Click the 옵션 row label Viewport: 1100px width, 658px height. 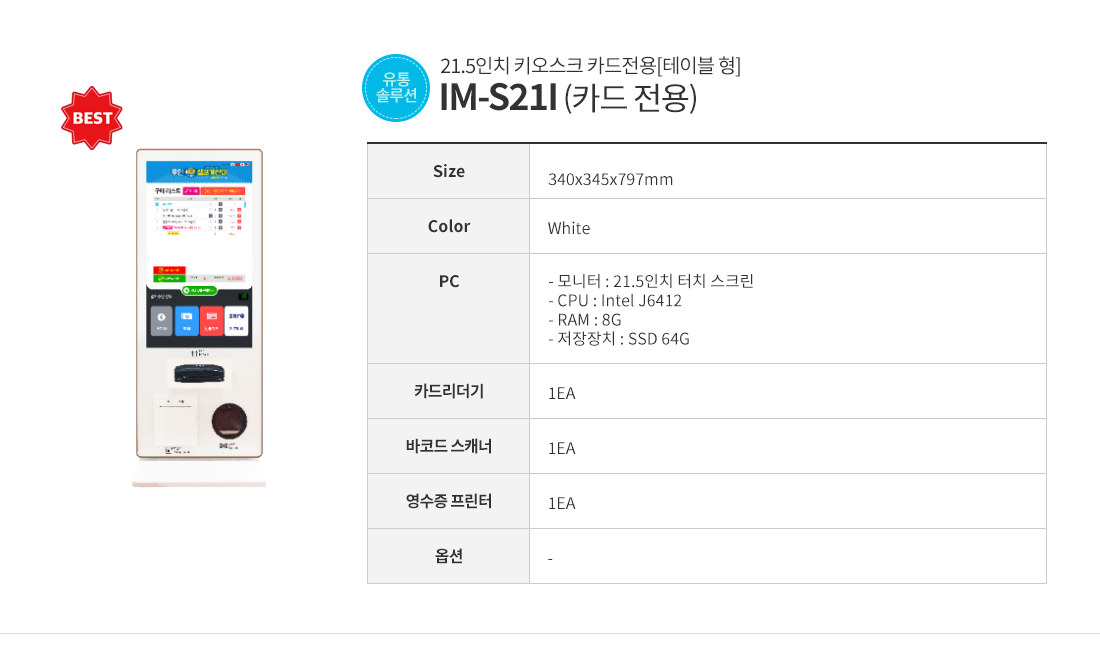click(x=449, y=556)
